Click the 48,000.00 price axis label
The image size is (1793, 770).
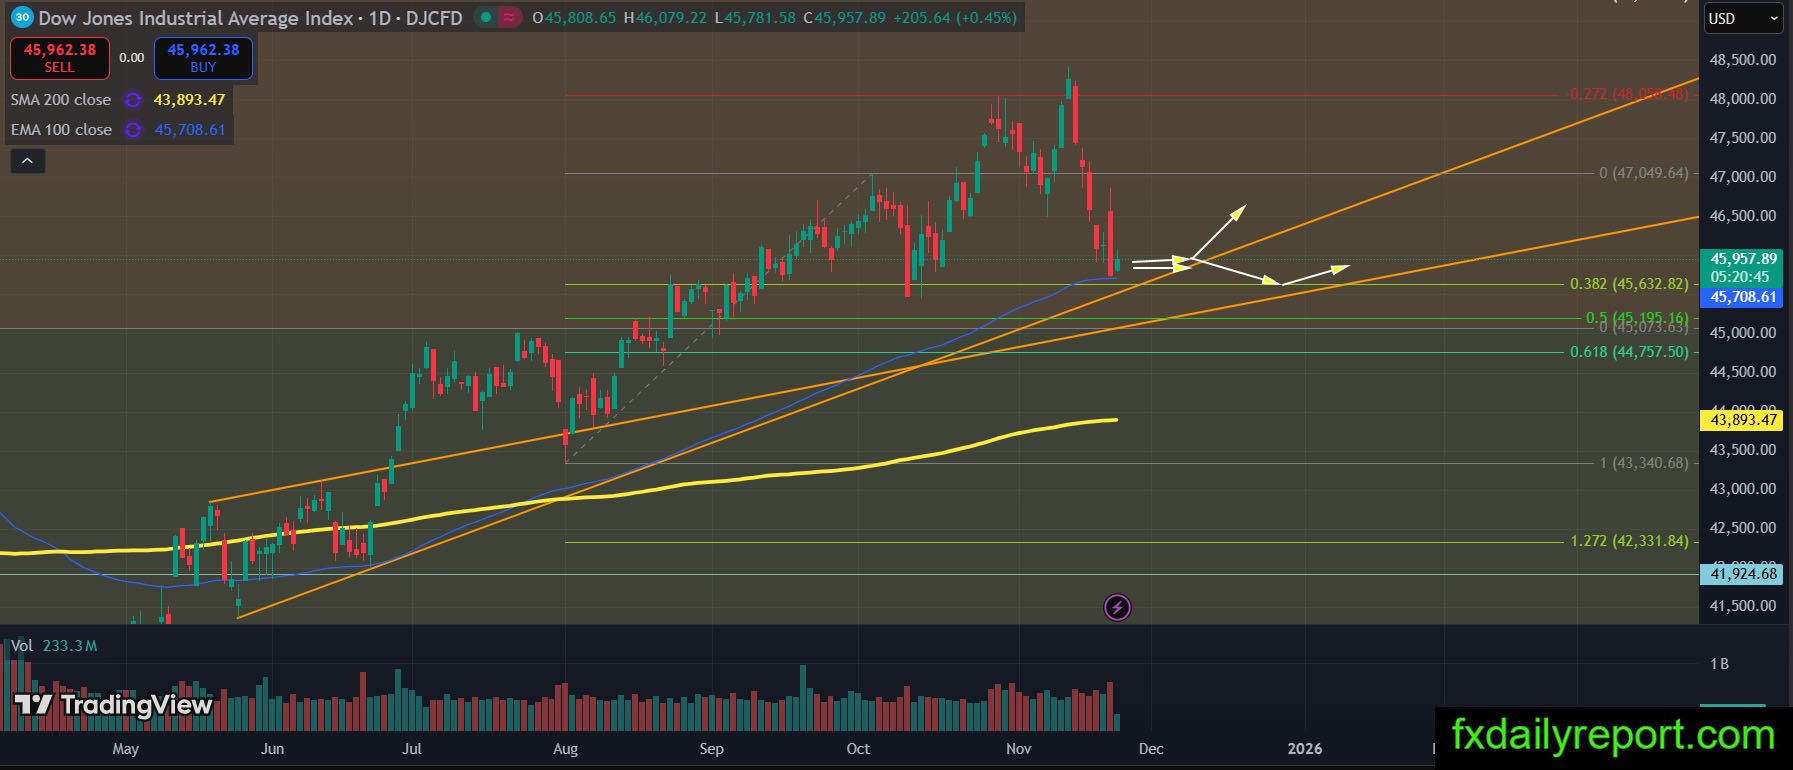[x=1743, y=99]
